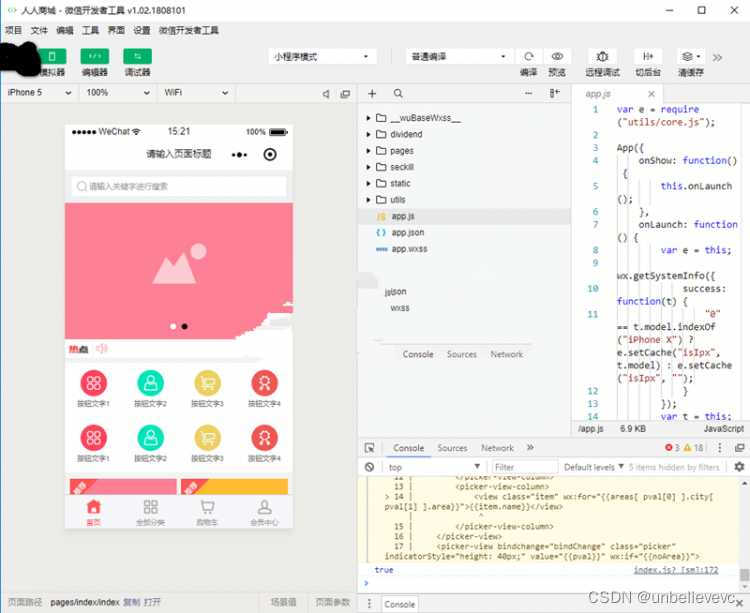This screenshot has width=750, height=613.
Task: Detach simulator into separate window
Action: point(345,94)
